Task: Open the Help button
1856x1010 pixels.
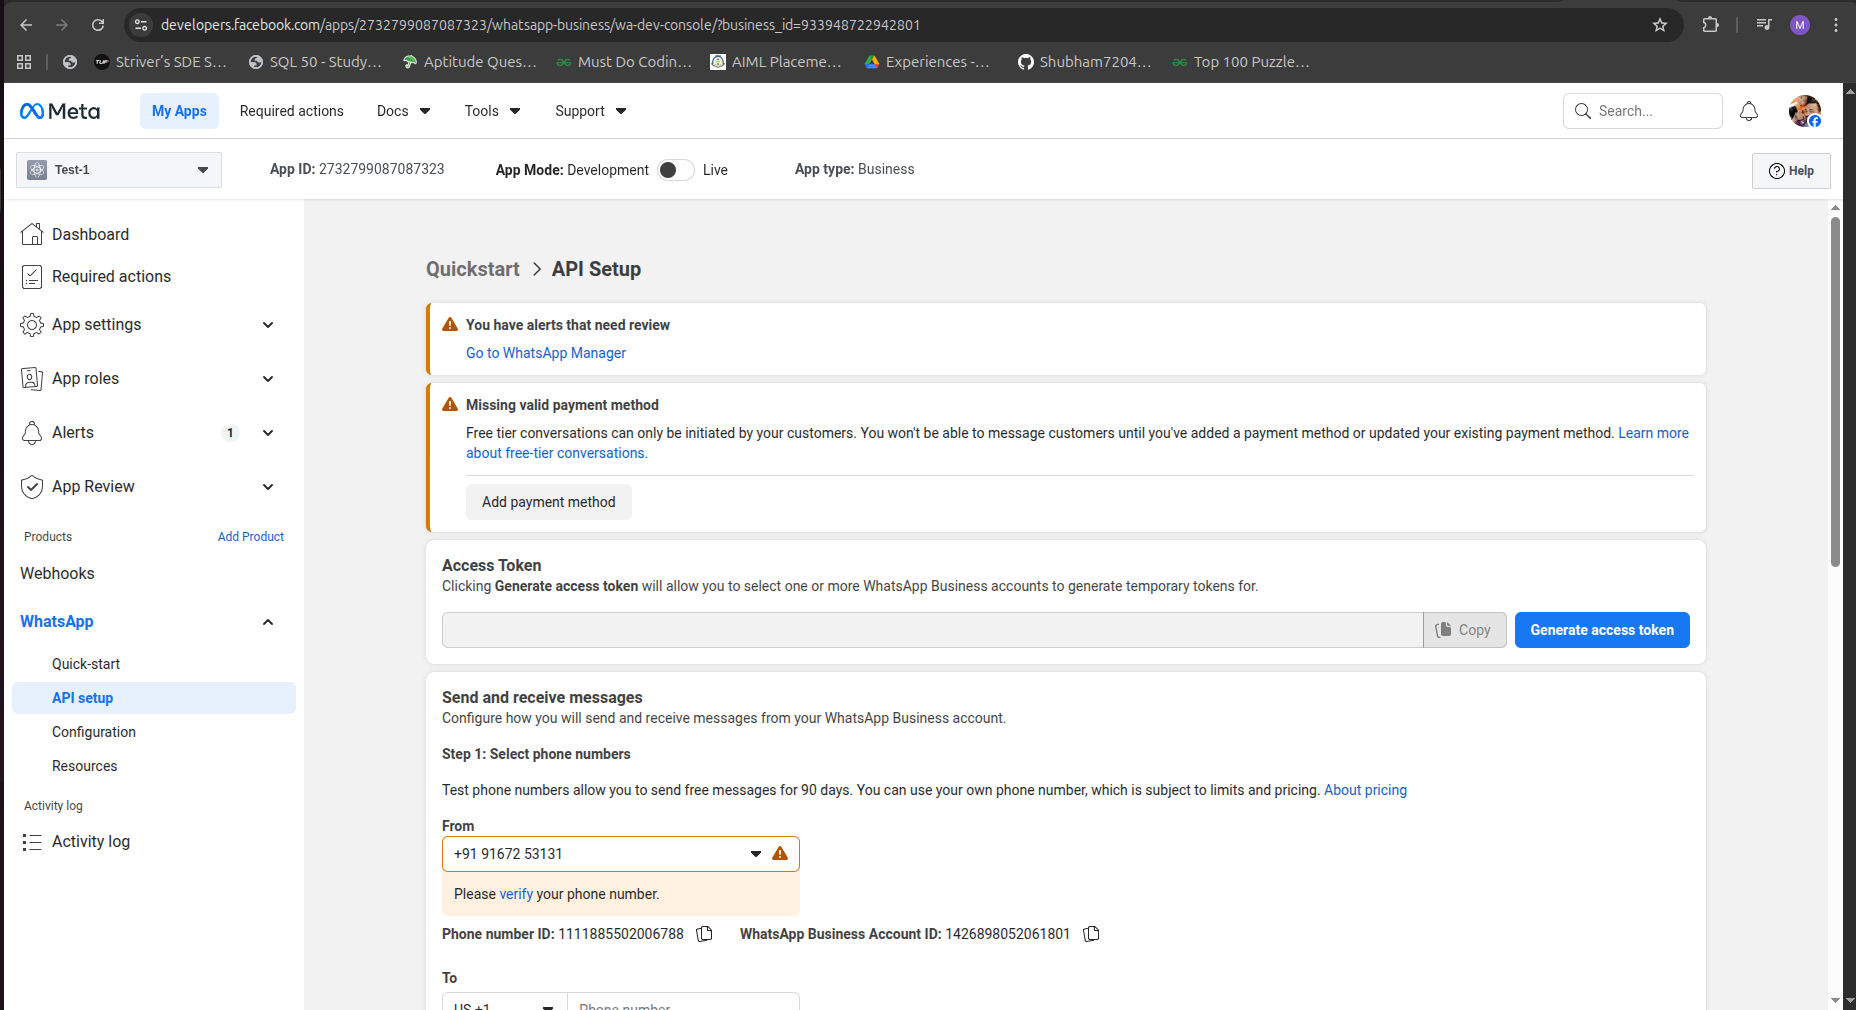Action: [1791, 171]
